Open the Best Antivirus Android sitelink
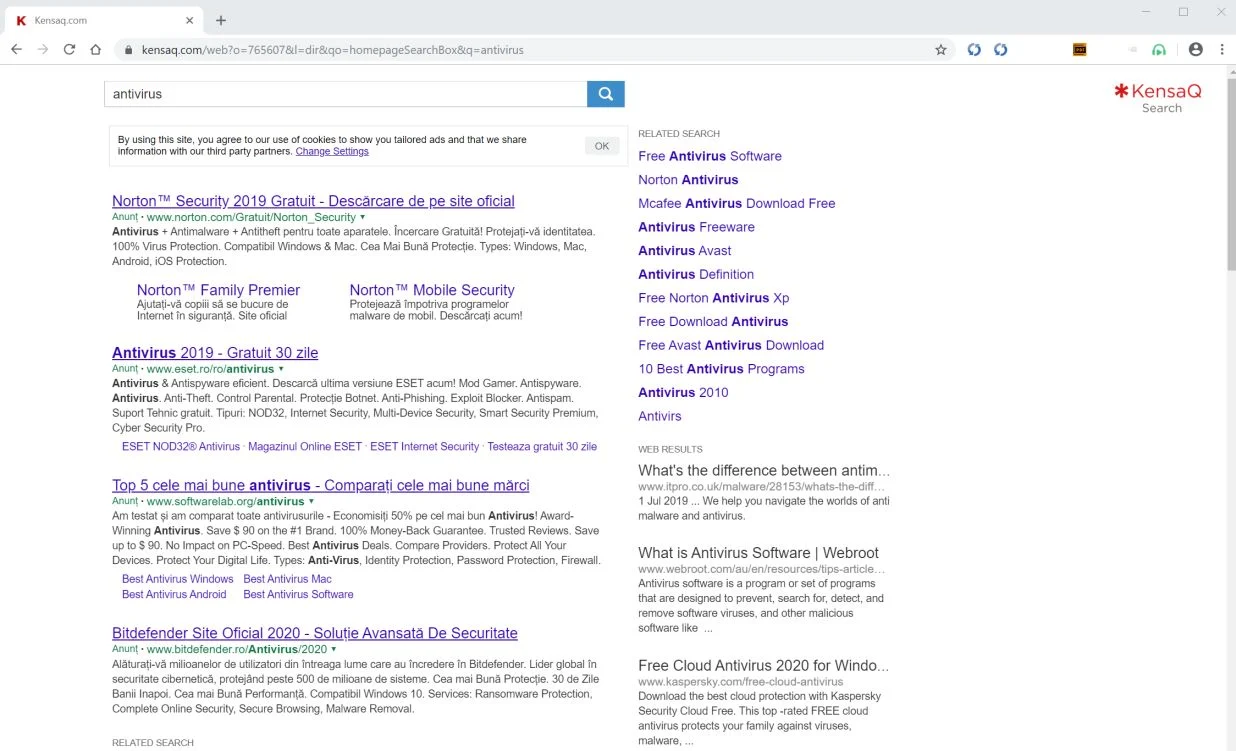Viewport: 1236px width, 751px height. tap(174, 594)
